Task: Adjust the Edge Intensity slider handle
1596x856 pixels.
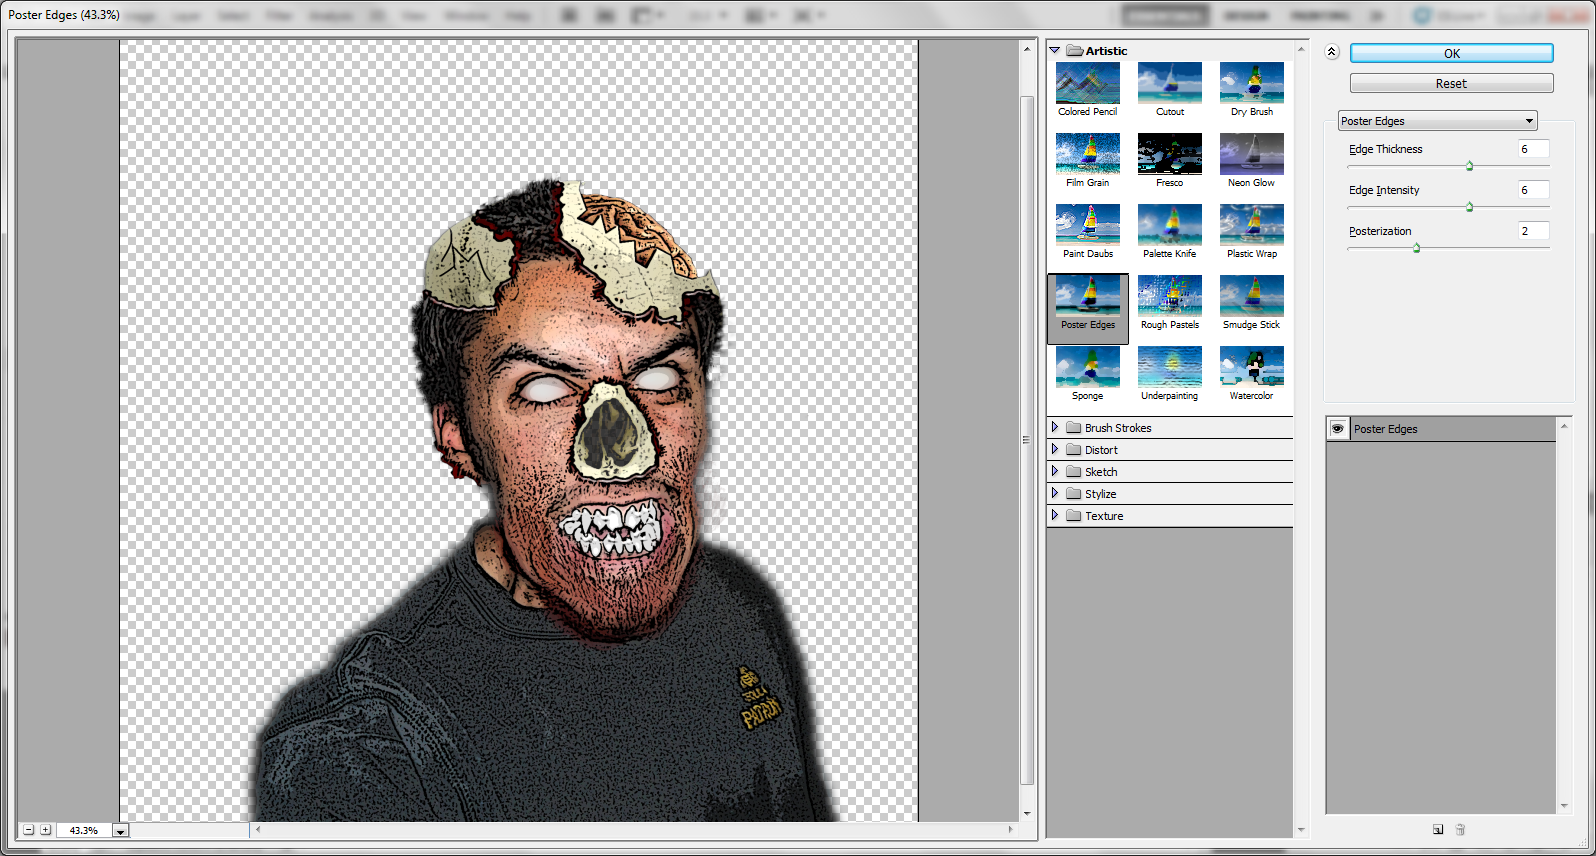Action: 1469,207
